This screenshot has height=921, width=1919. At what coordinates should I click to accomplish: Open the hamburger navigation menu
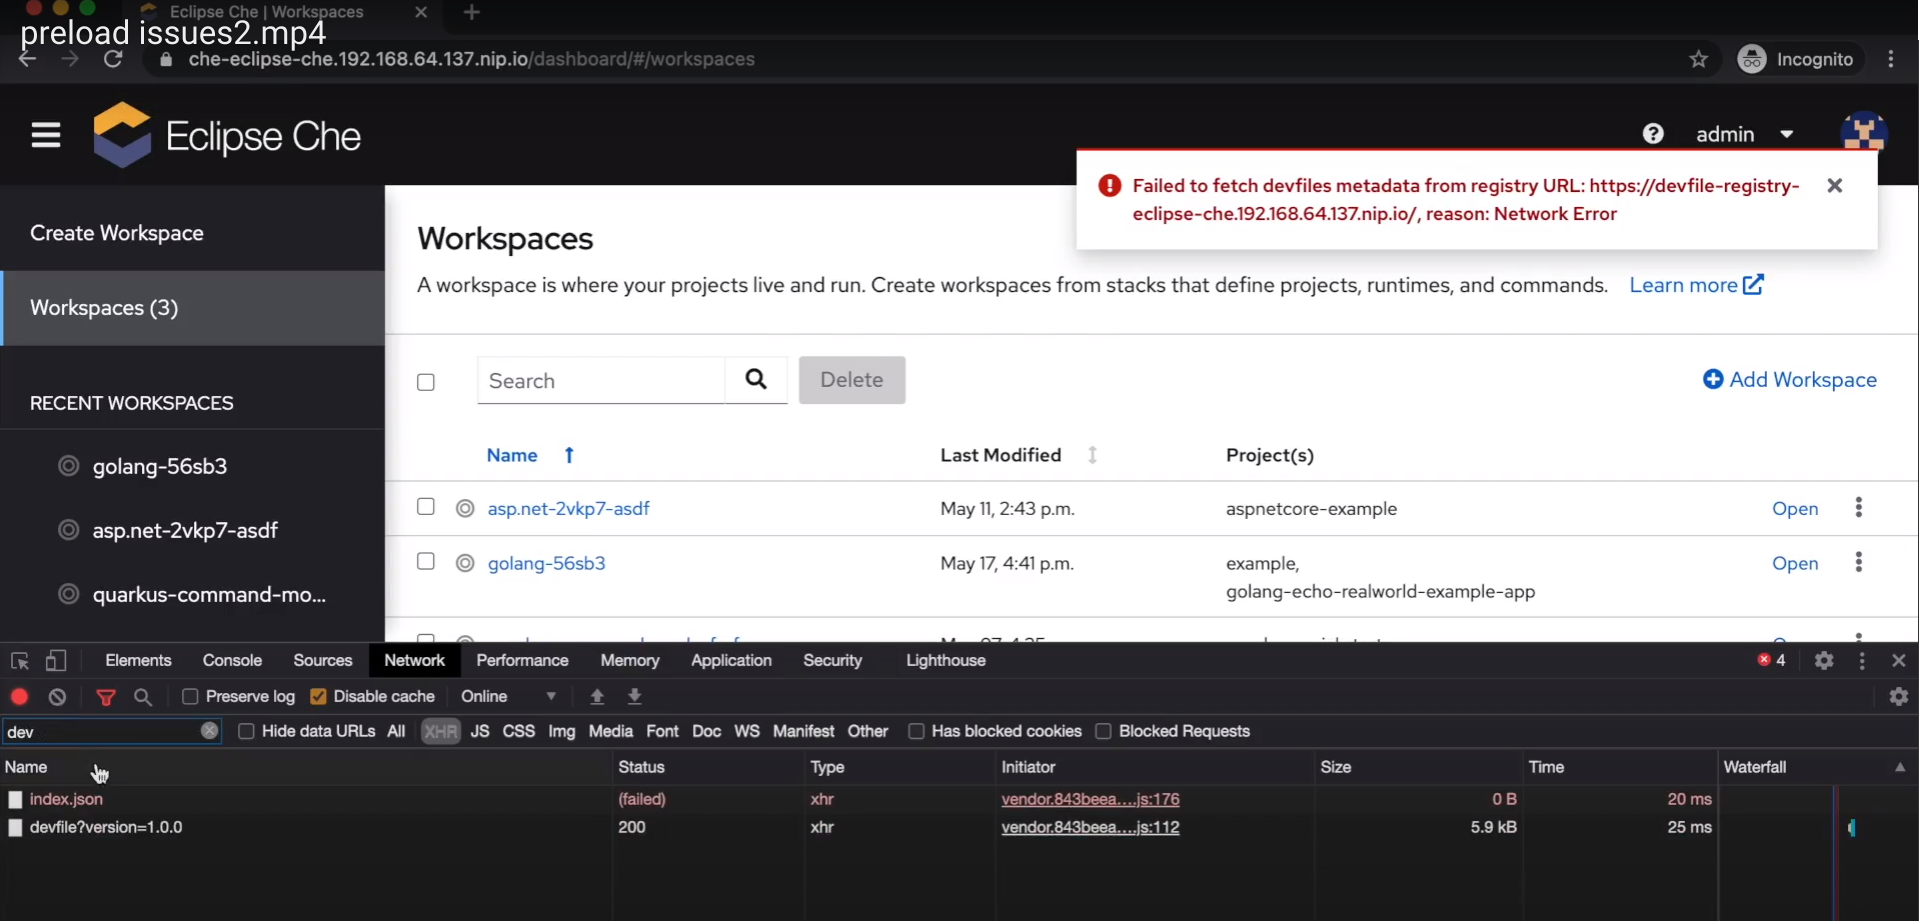(x=45, y=135)
